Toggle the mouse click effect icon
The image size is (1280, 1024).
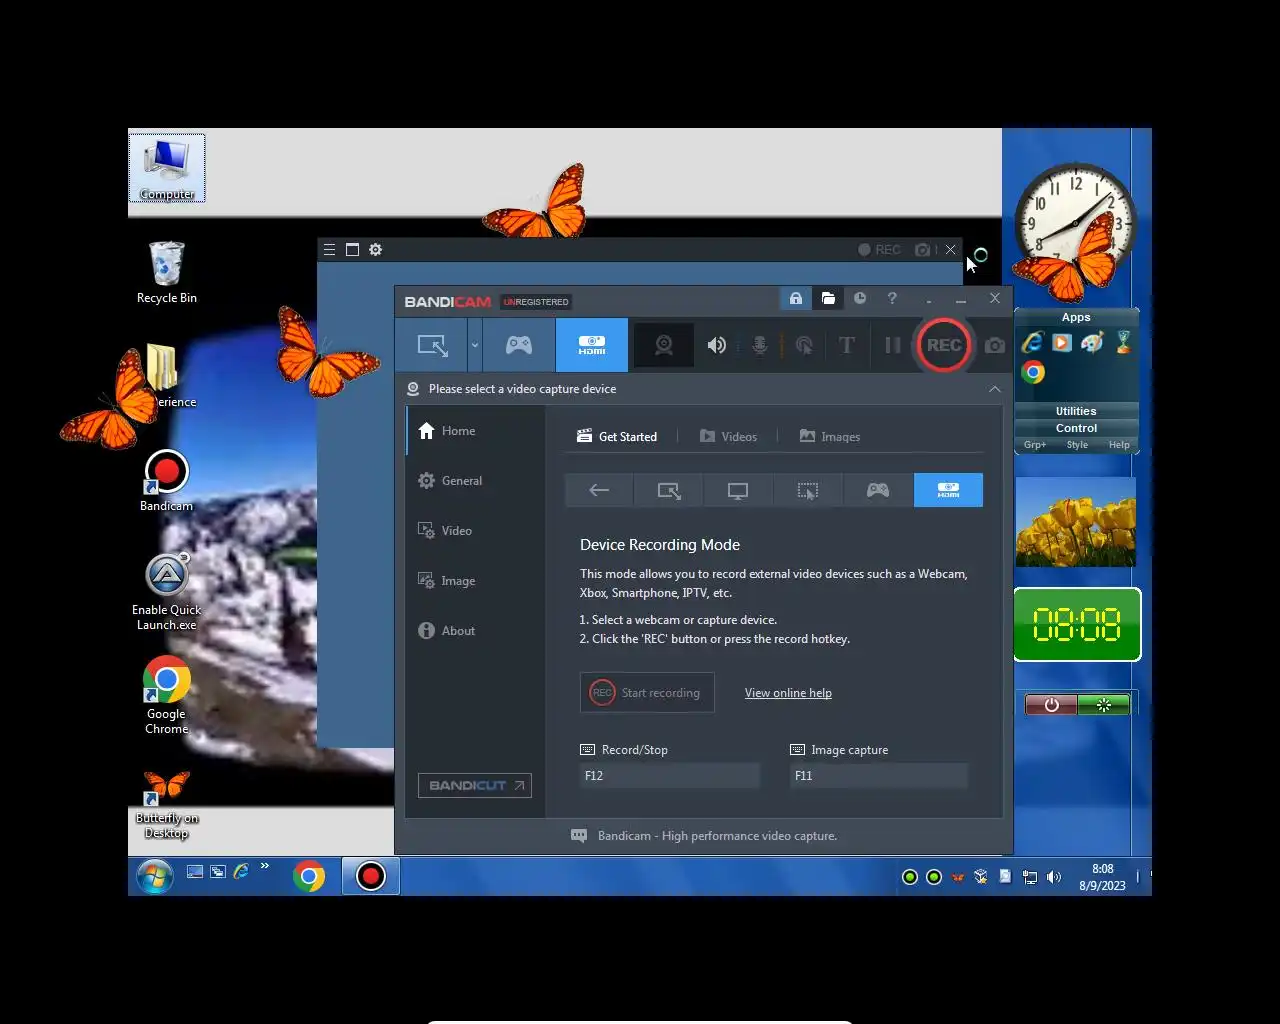[804, 345]
